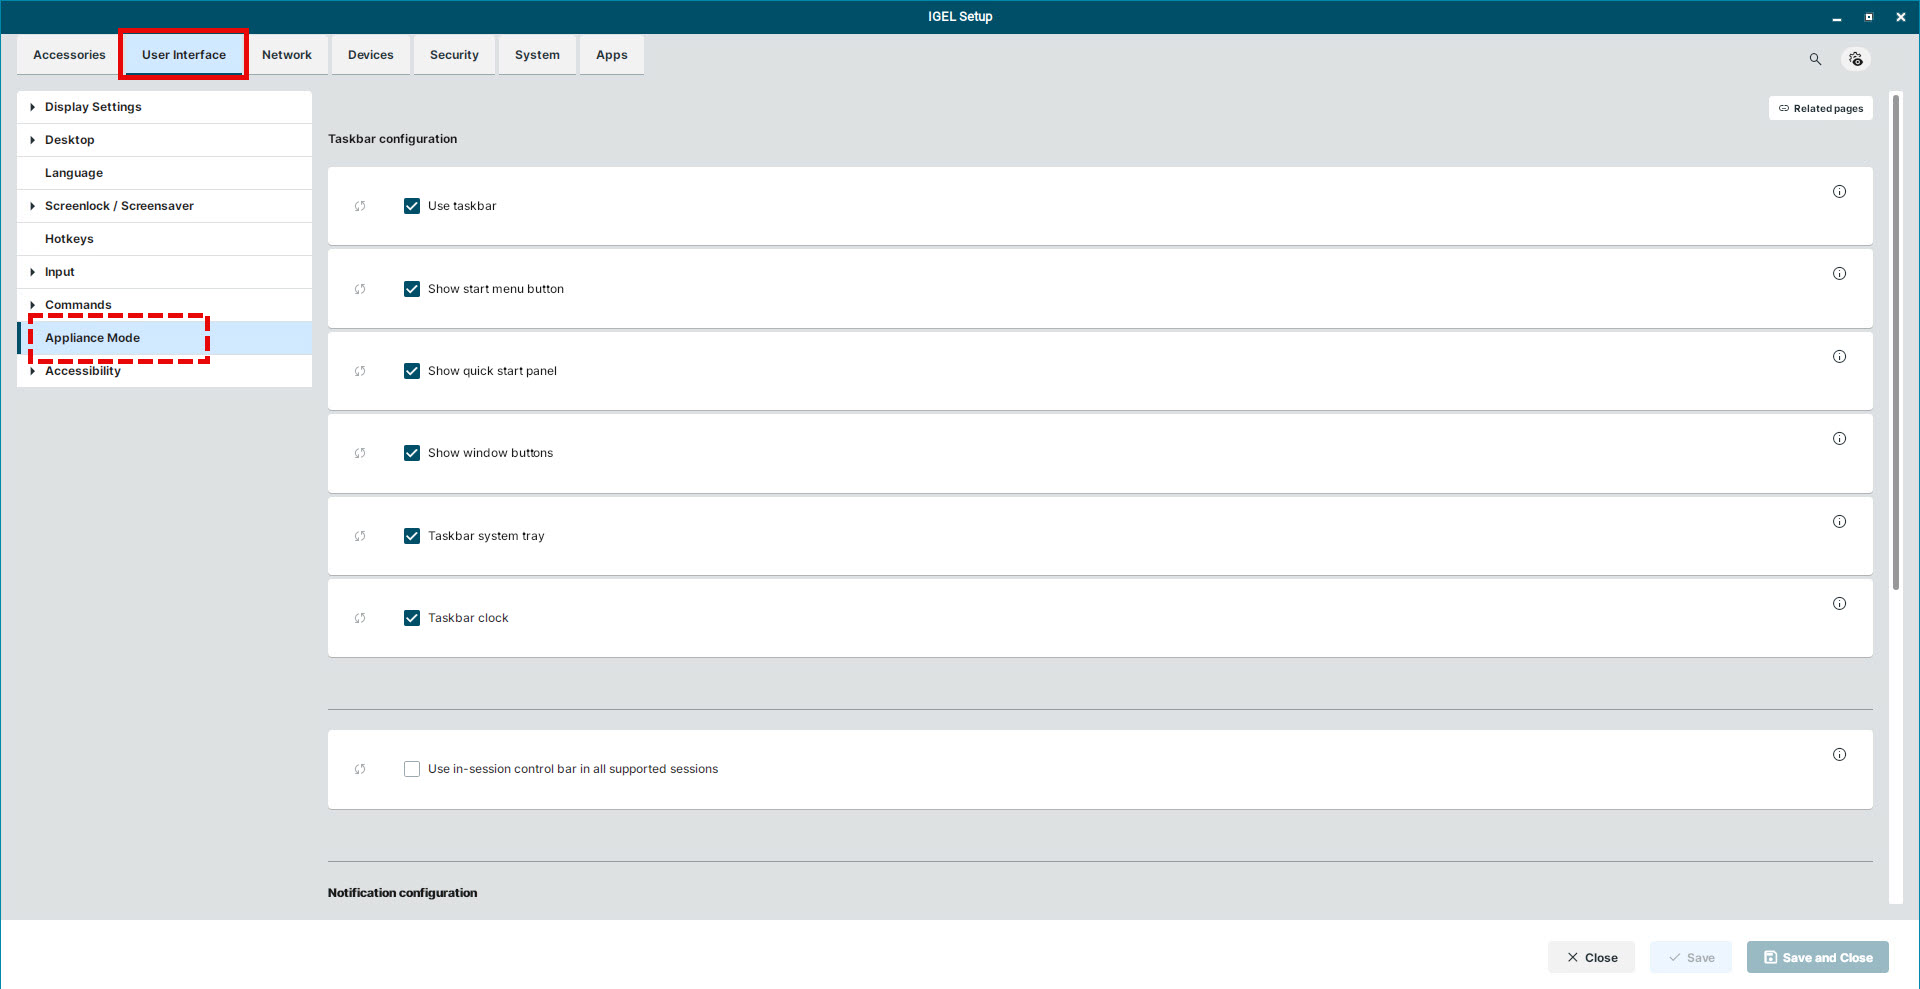Open the System tab
This screenshot has height=989, width=1920.
[537, 55]
